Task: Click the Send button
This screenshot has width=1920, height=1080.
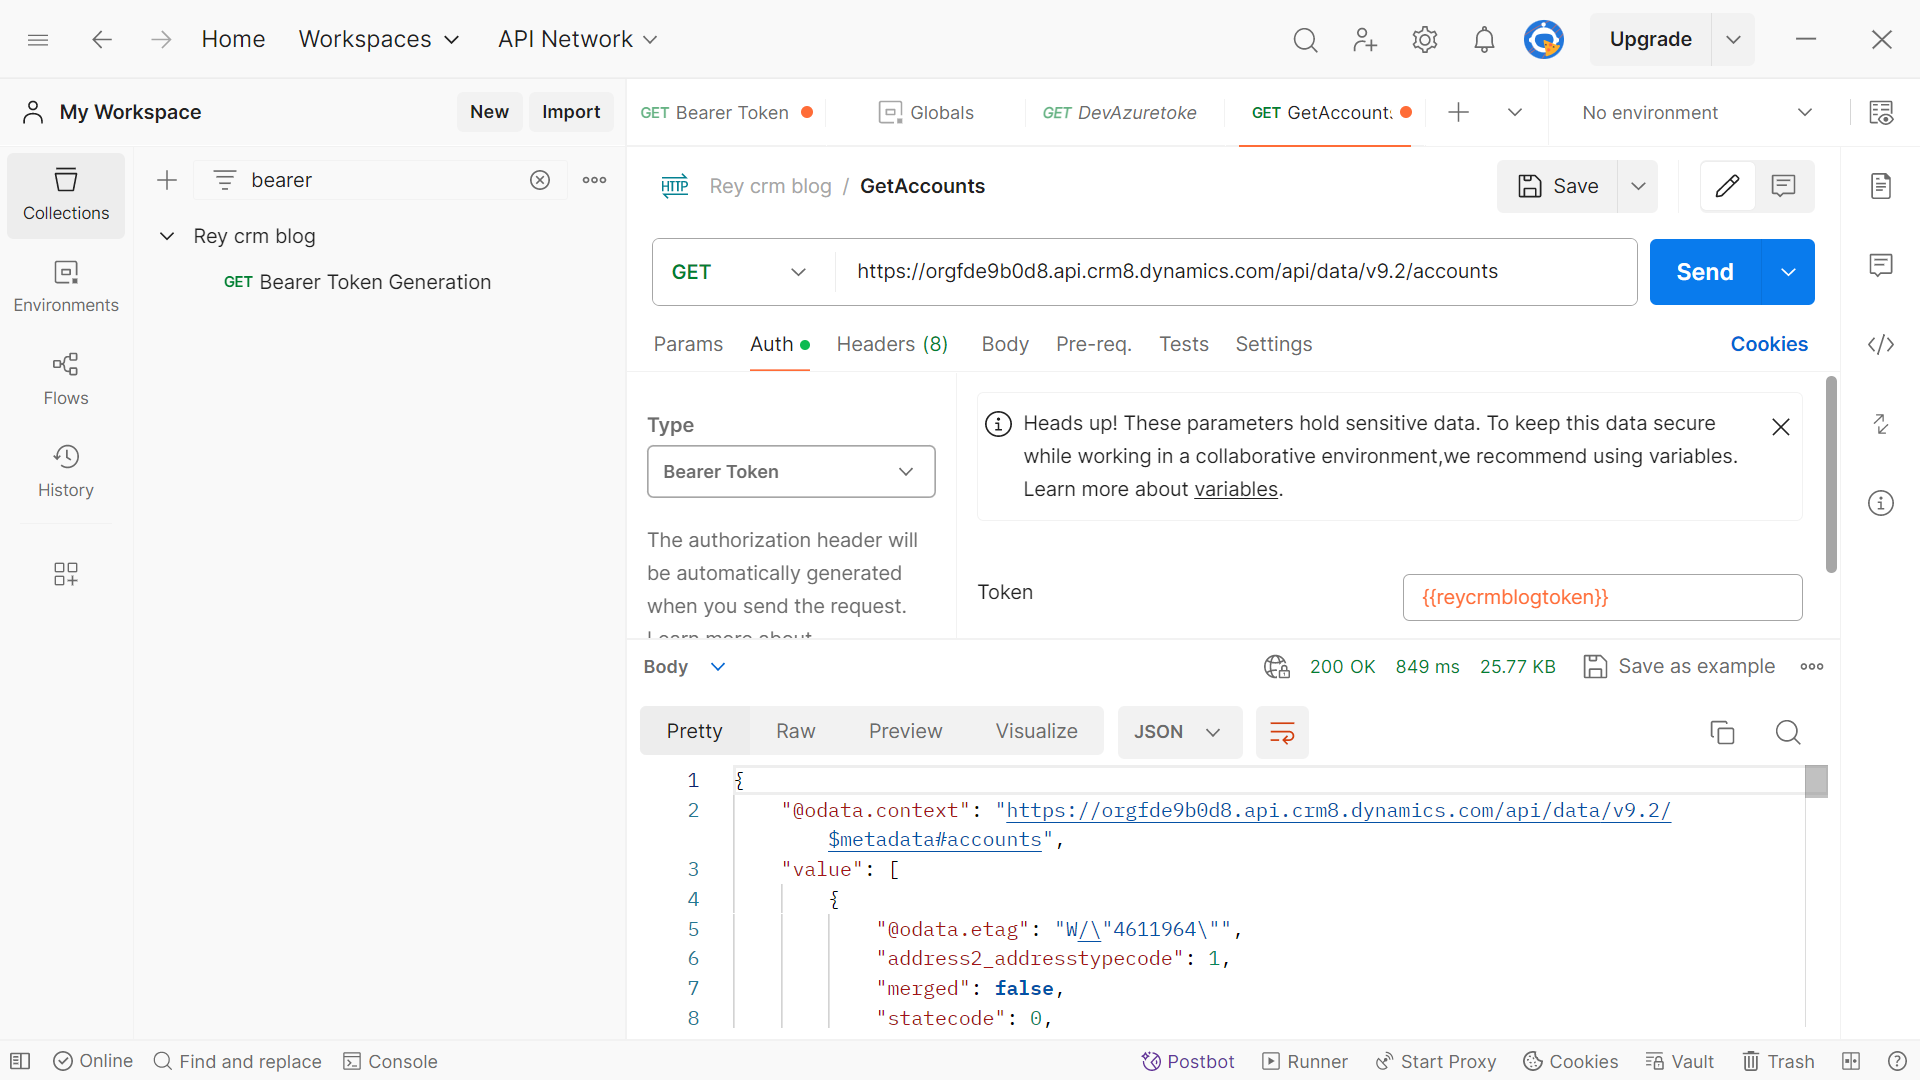Action: click(x=1705, y=272)
